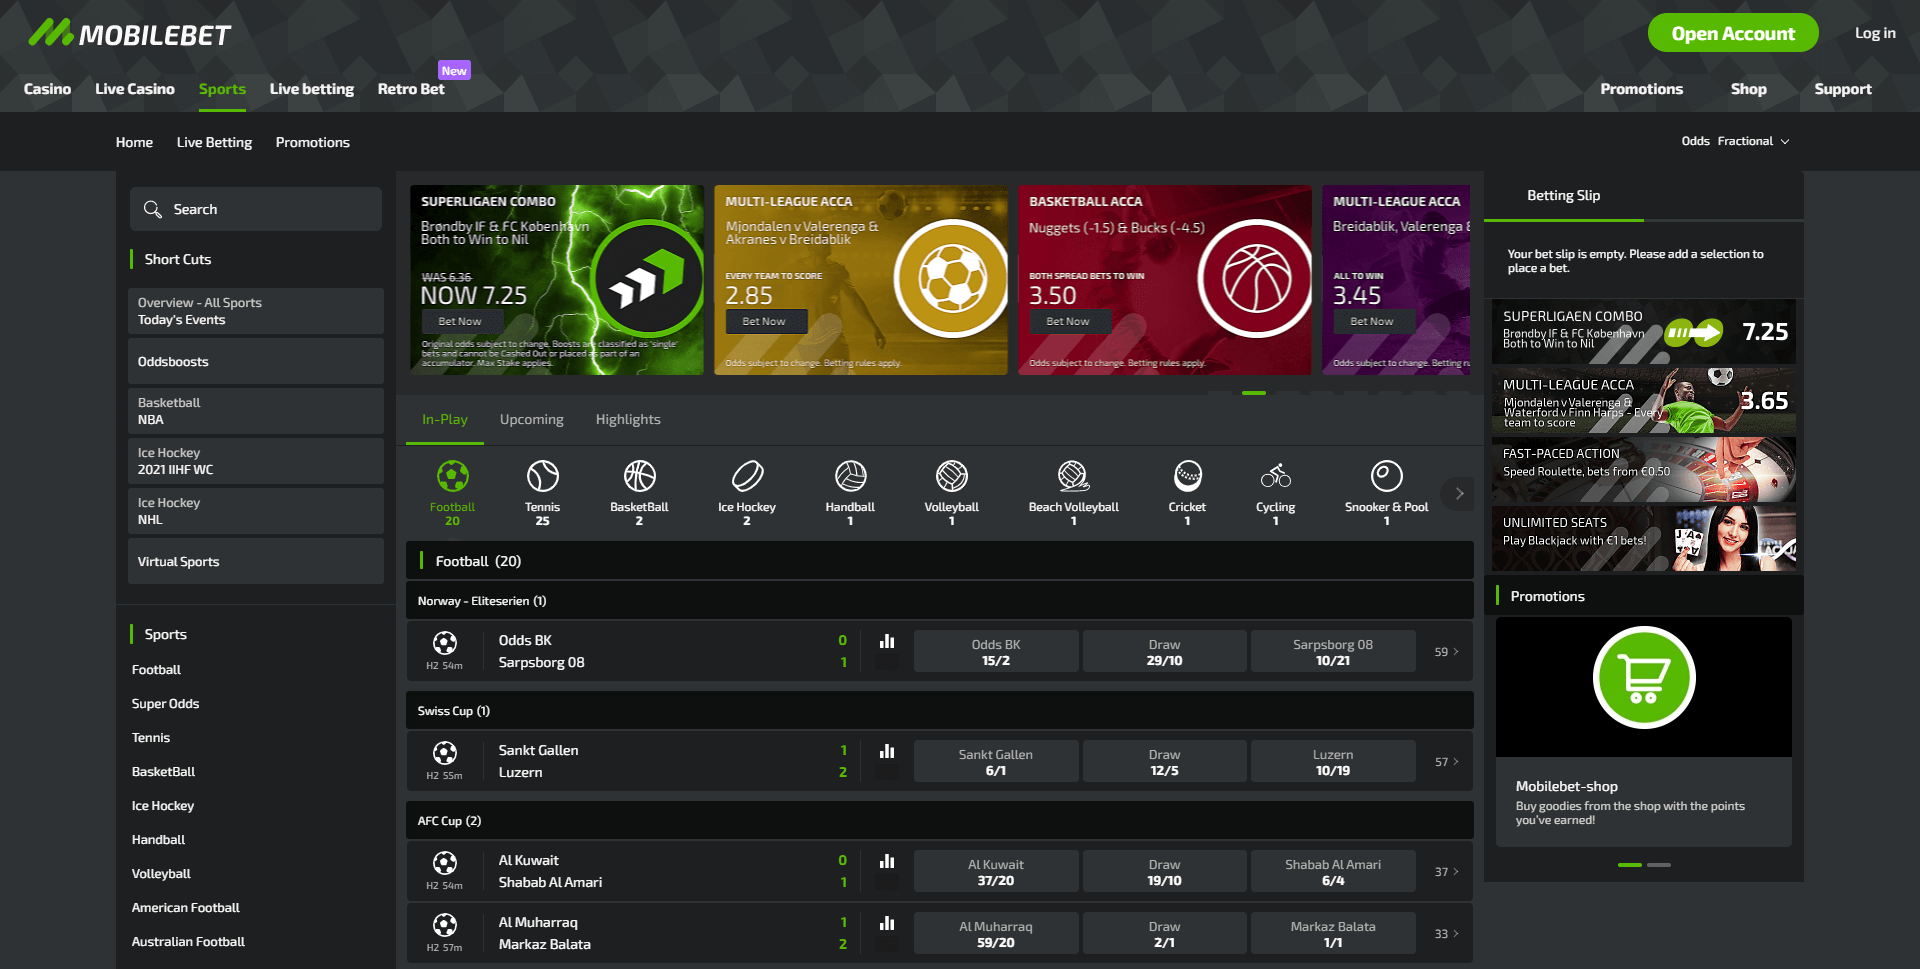This screenshot has width=1920, height=969.
Task: Select the Tennis sport icon
Action: [541, 478]
